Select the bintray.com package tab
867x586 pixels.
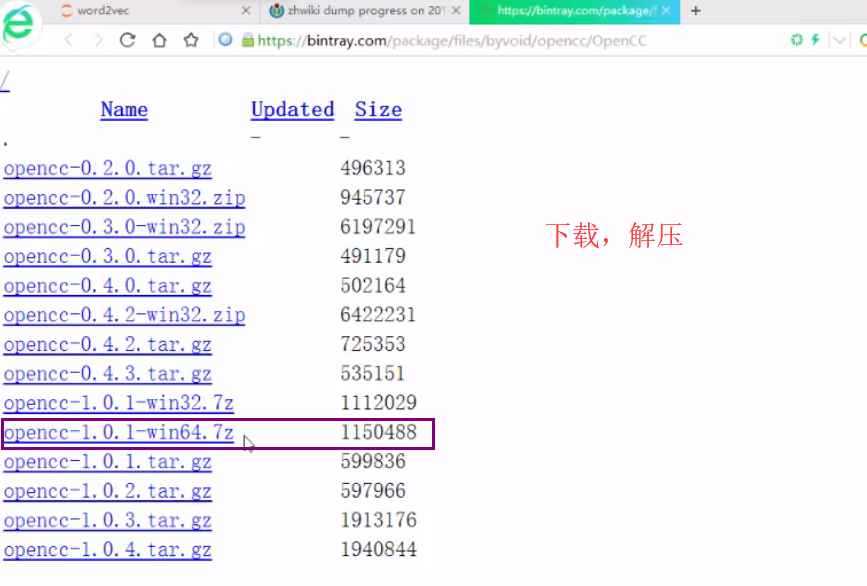(574, 12)
